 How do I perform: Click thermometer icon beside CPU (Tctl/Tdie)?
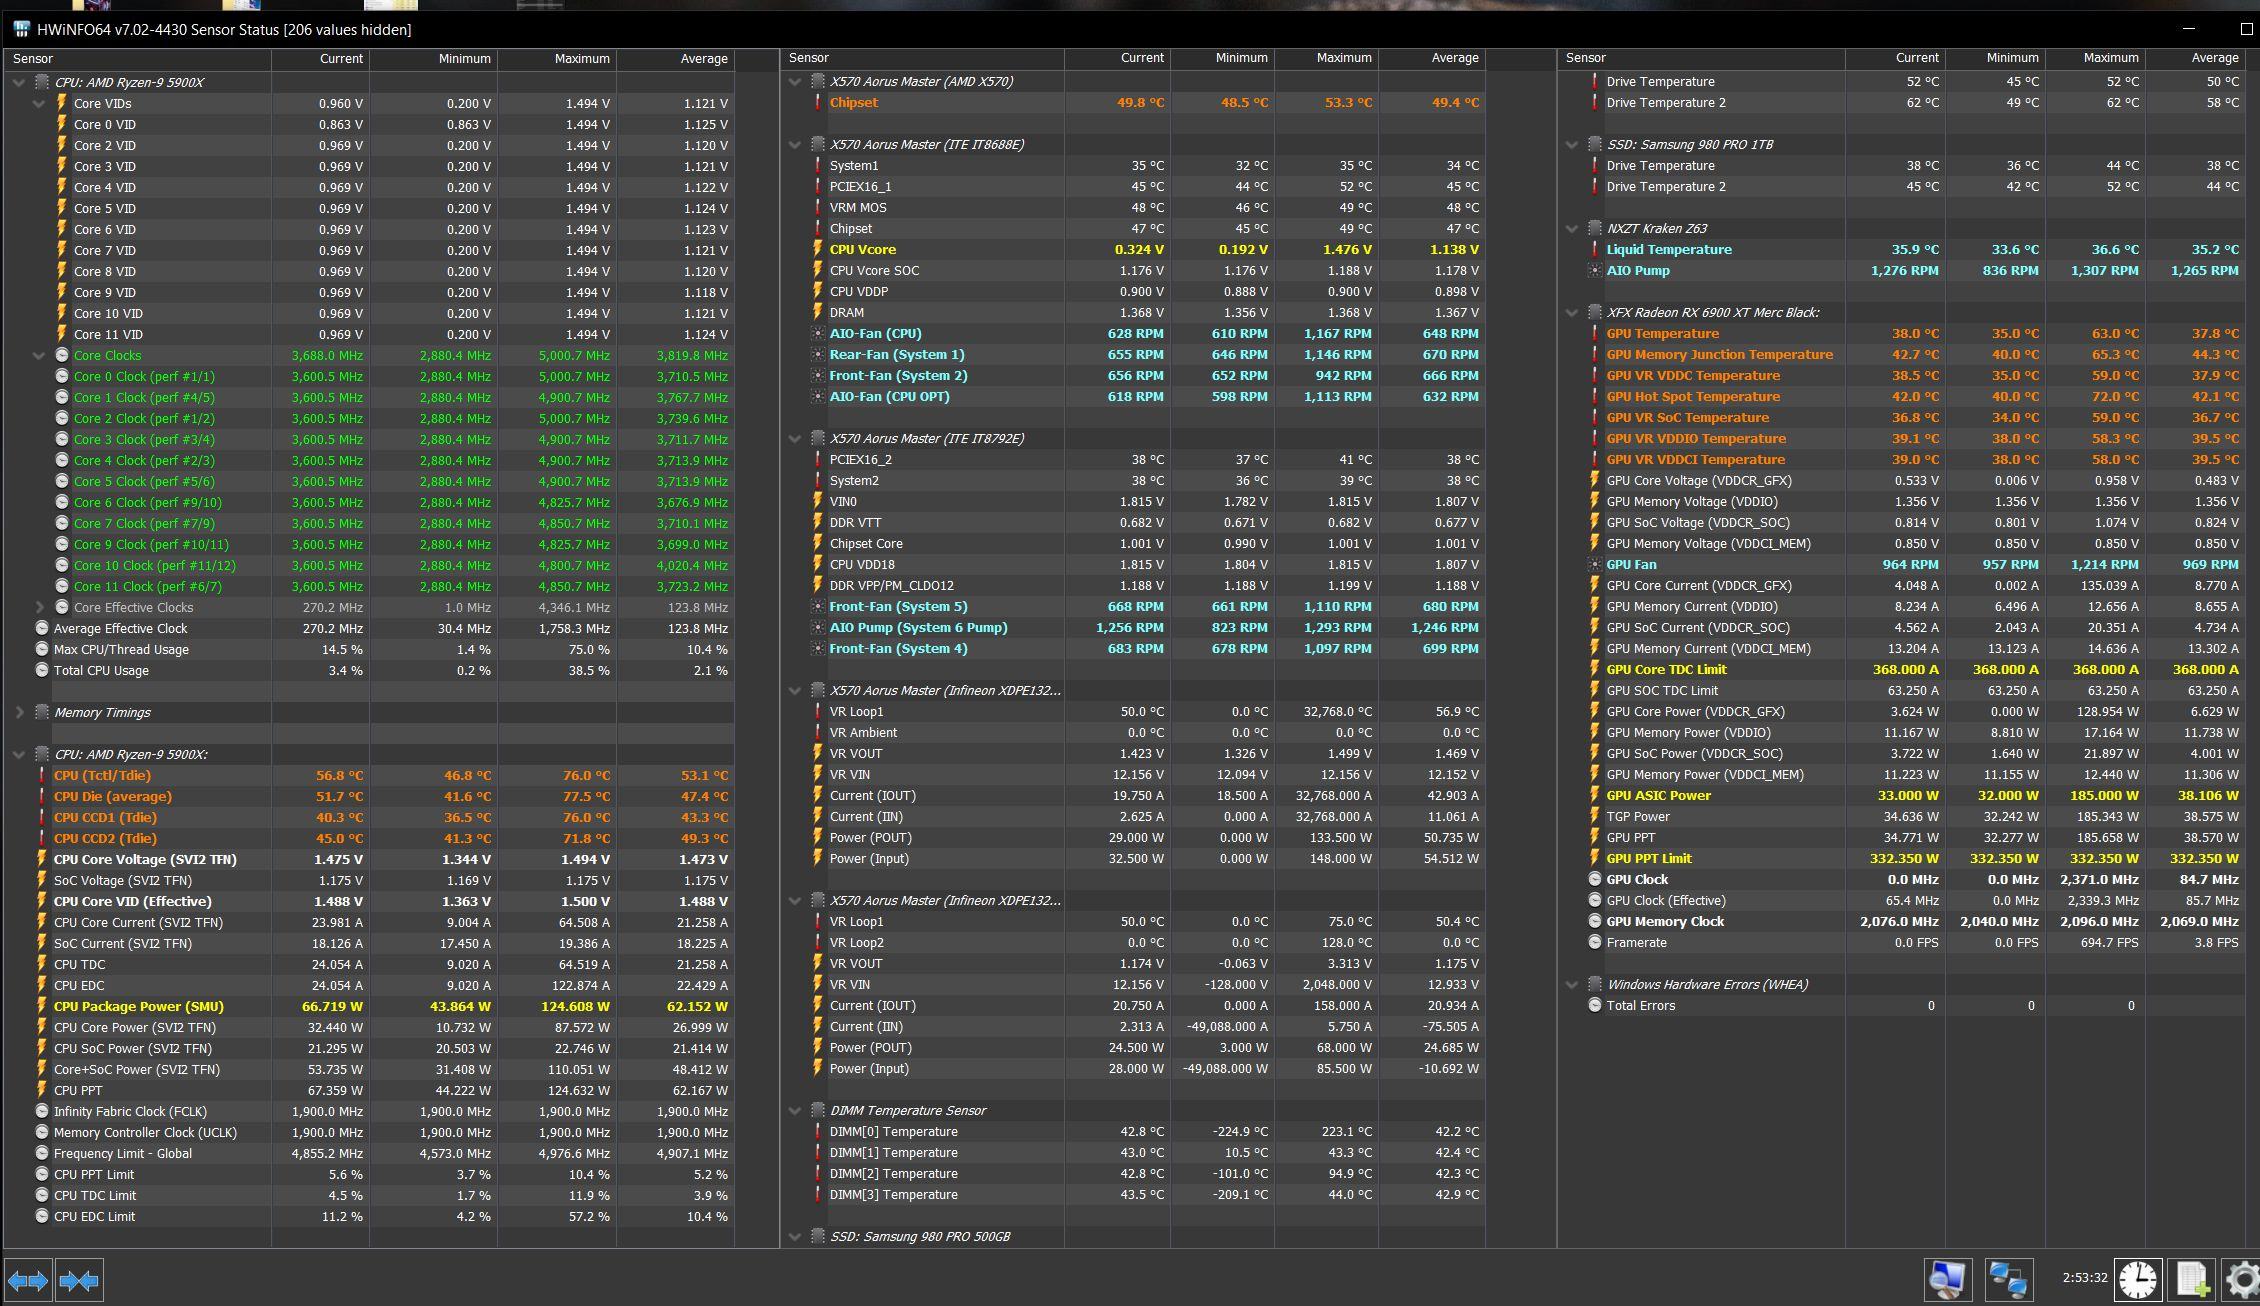tap(41, 775)
